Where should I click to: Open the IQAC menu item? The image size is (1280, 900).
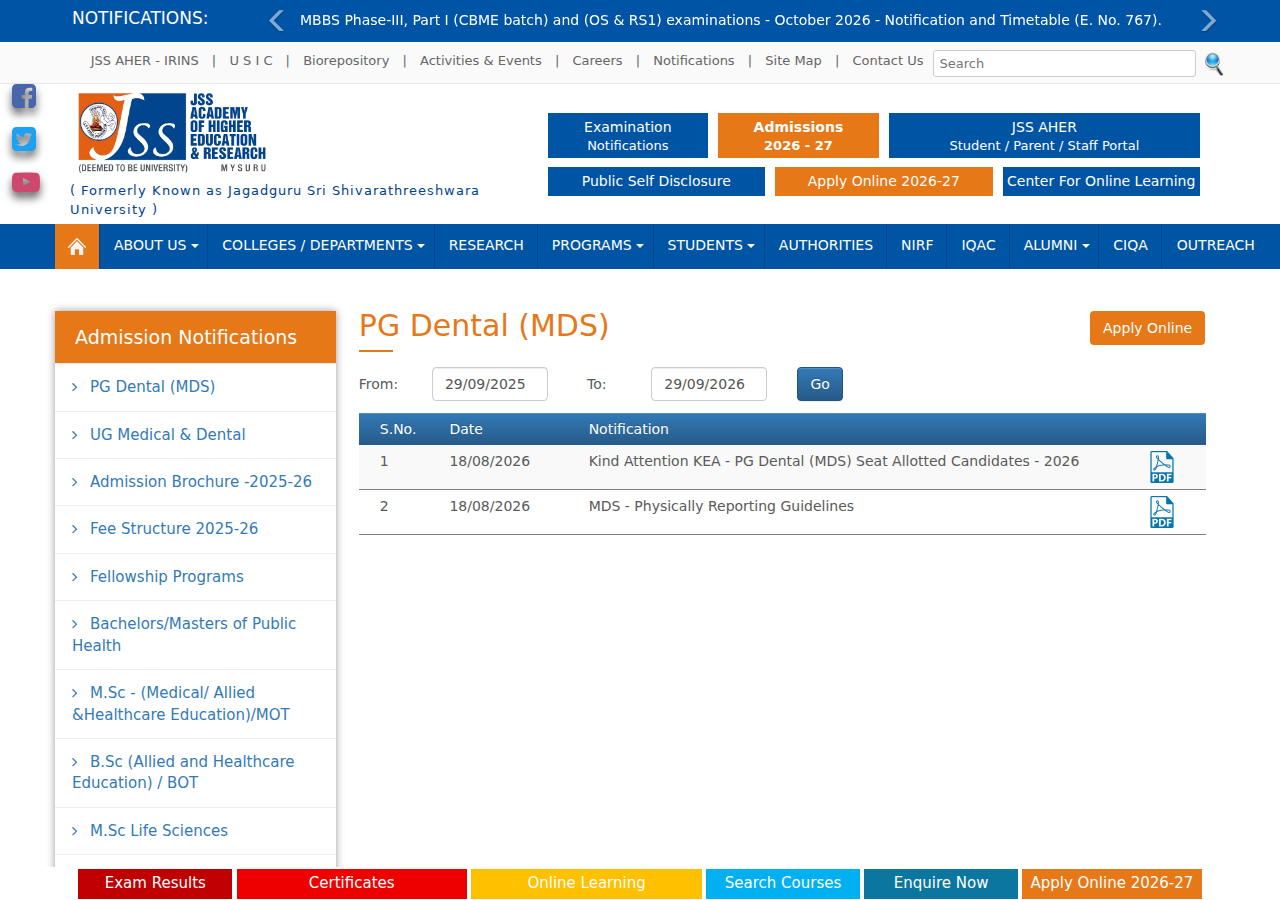[979, 246]
